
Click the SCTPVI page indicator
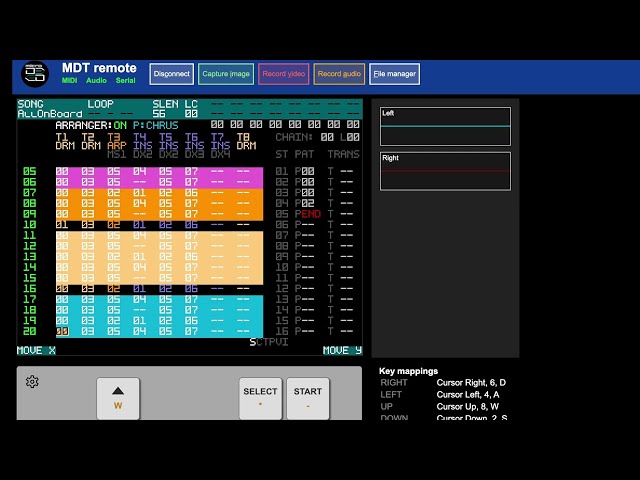tap(269, 342)
